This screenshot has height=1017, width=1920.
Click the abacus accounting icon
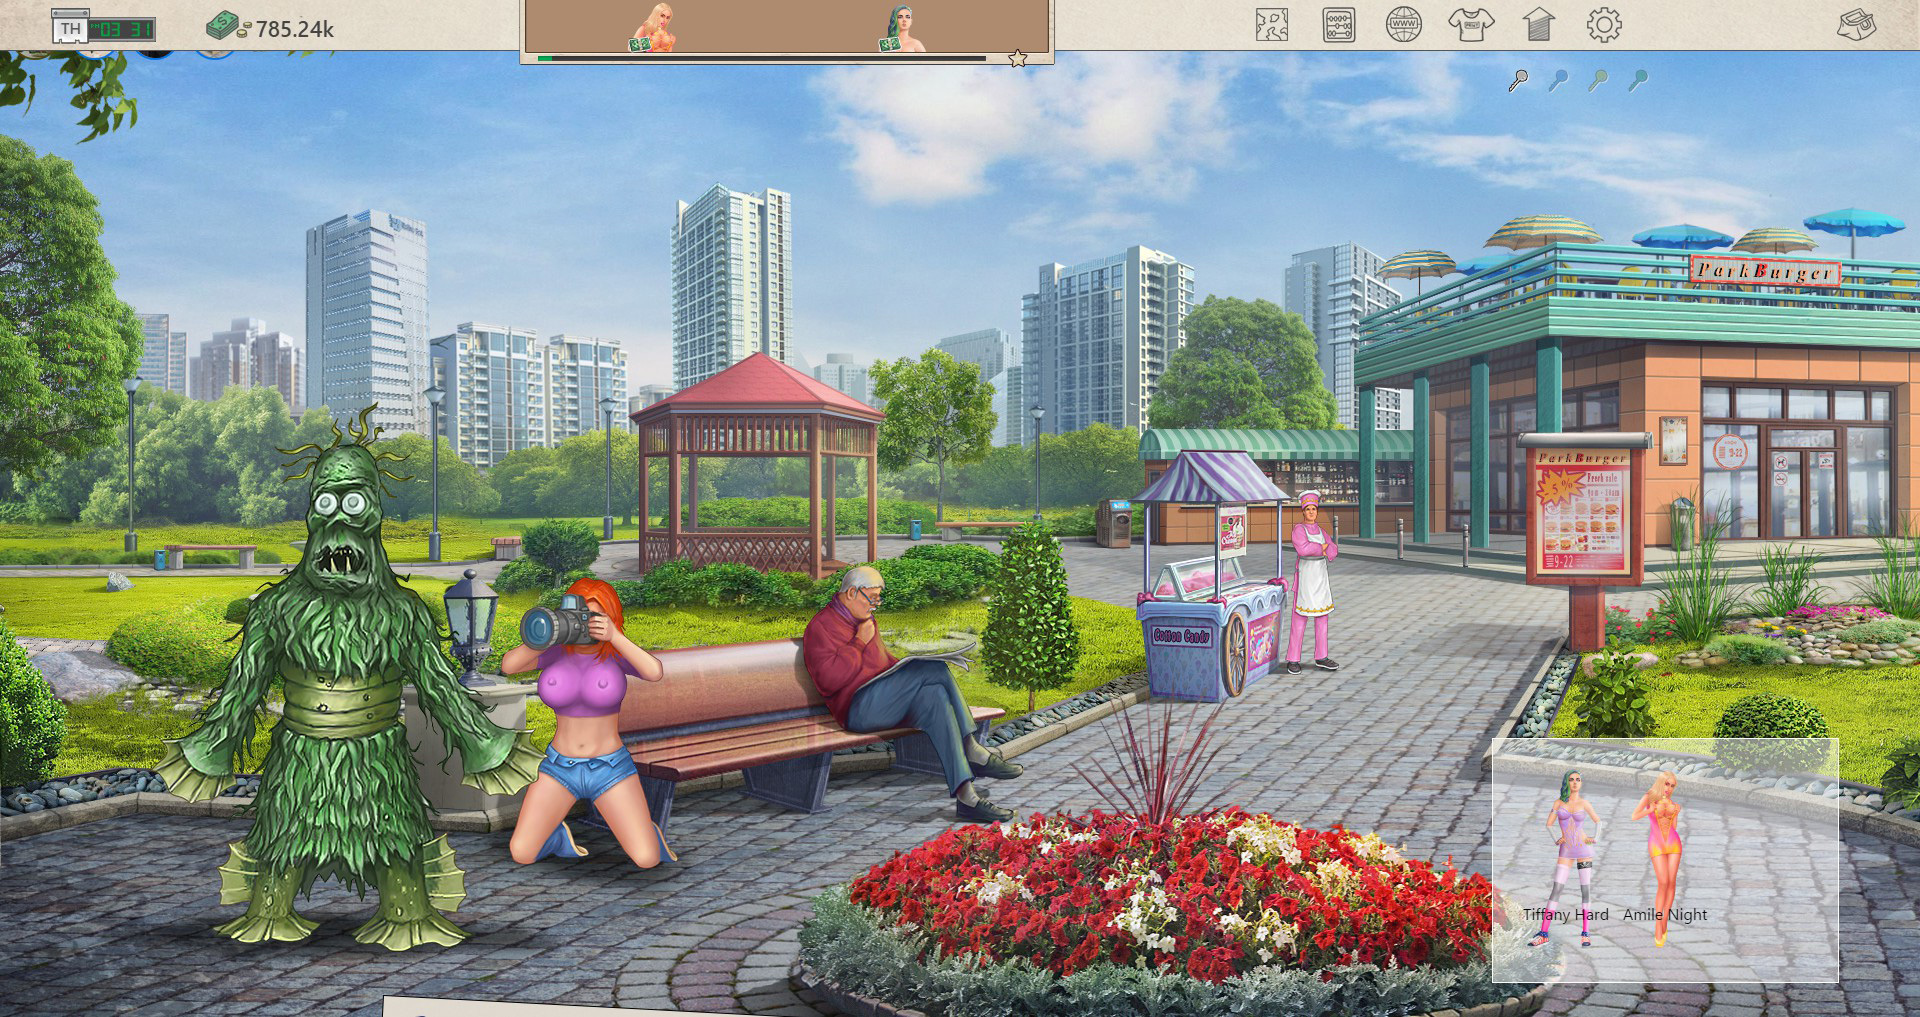click(1339, 25)
